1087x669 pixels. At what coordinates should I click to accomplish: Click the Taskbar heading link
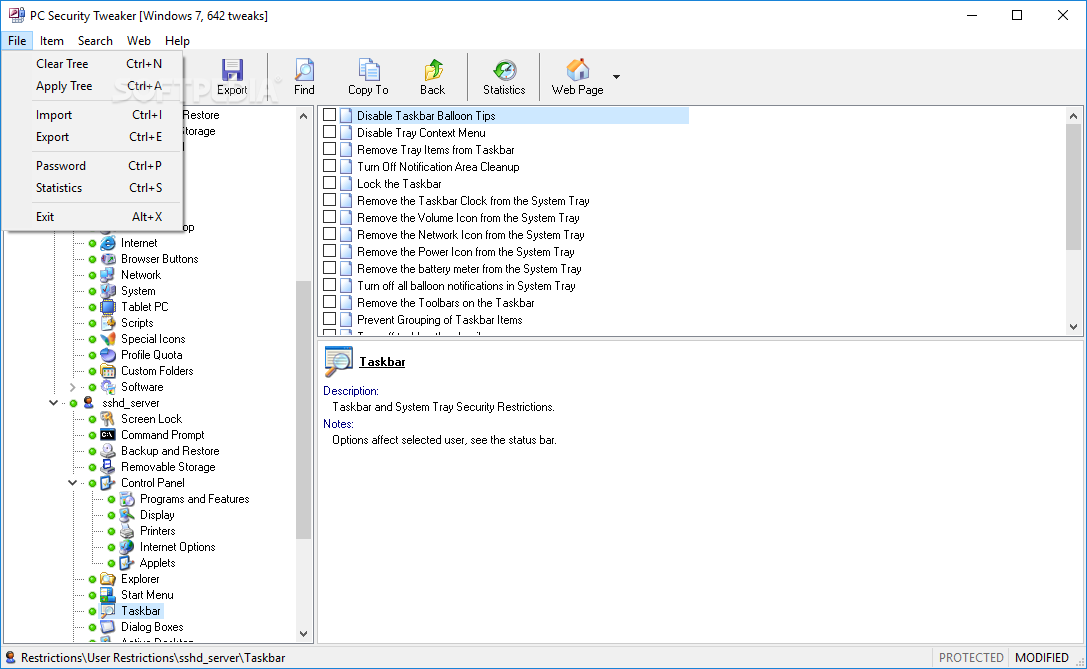382,362
